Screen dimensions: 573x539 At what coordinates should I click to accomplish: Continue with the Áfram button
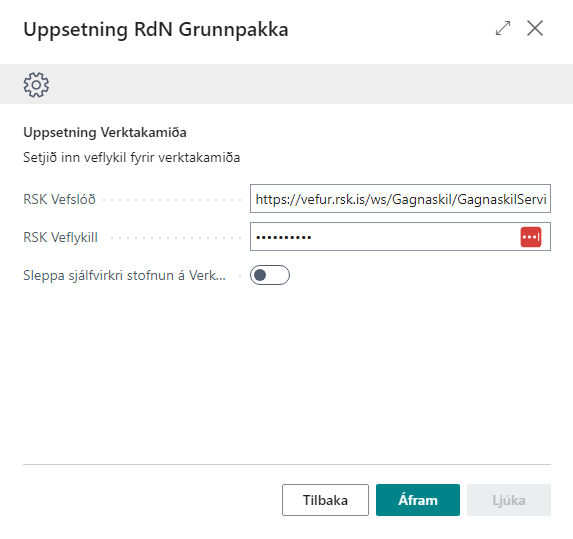(x=418, y=500)
